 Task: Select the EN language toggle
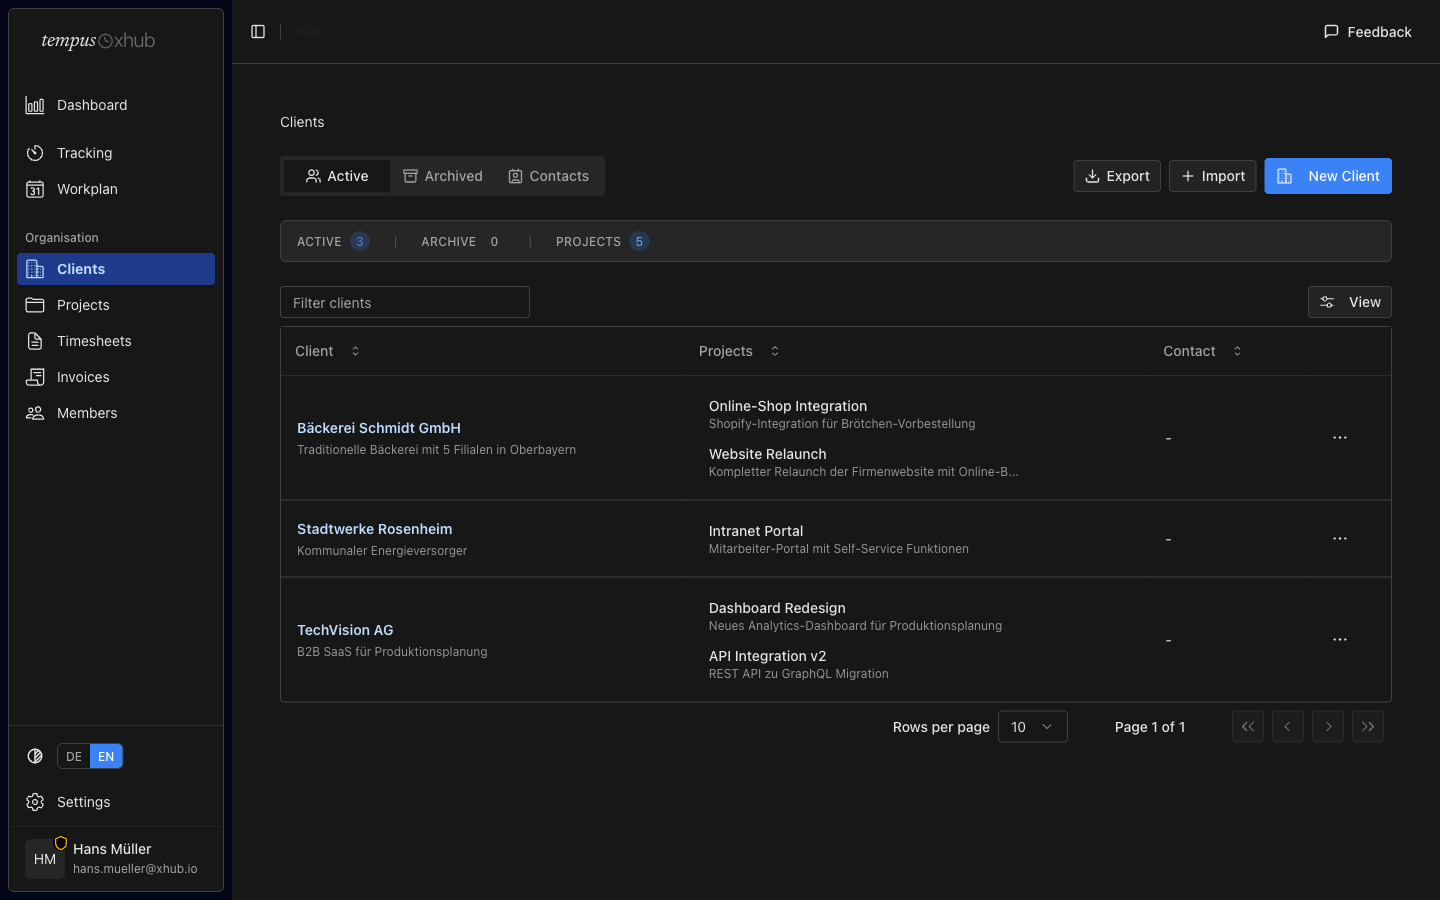pos(106,757)
